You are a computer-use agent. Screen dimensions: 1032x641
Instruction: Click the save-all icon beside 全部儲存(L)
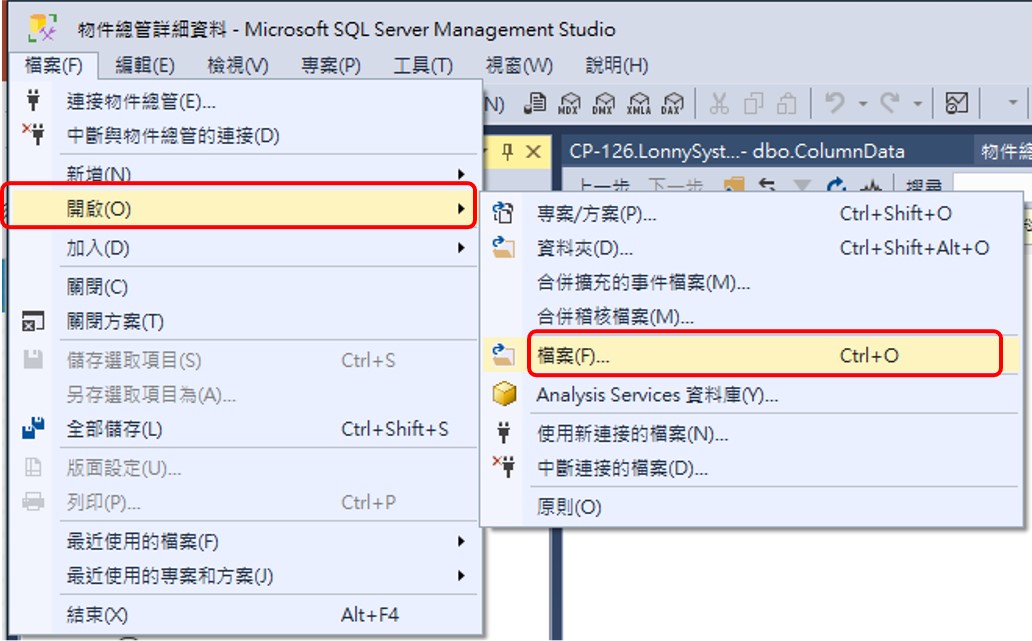point(33,428)
